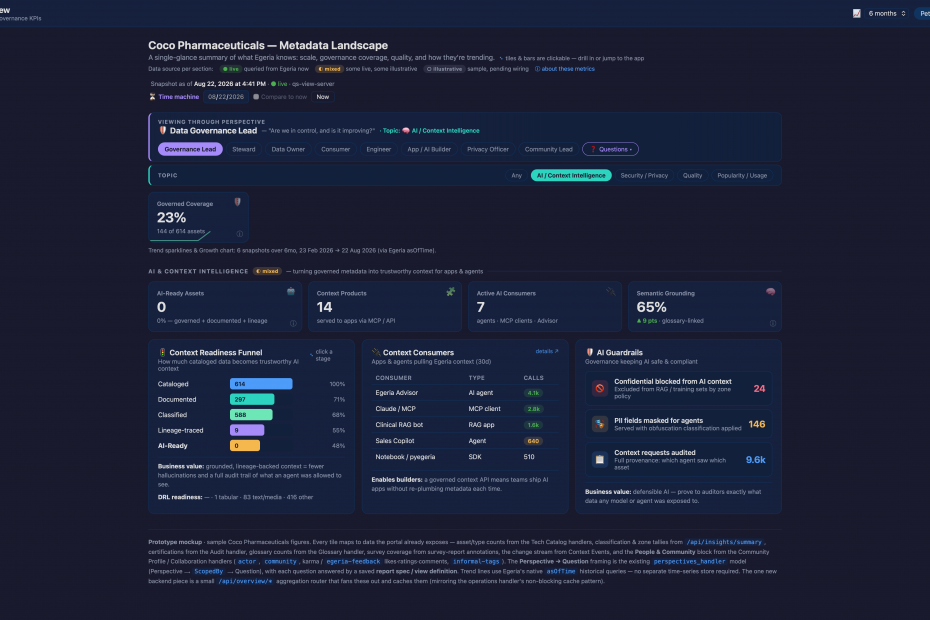
Task: Select the Security / Privacy topic filter
Action: pyautogui.click(x=644, y=176)
